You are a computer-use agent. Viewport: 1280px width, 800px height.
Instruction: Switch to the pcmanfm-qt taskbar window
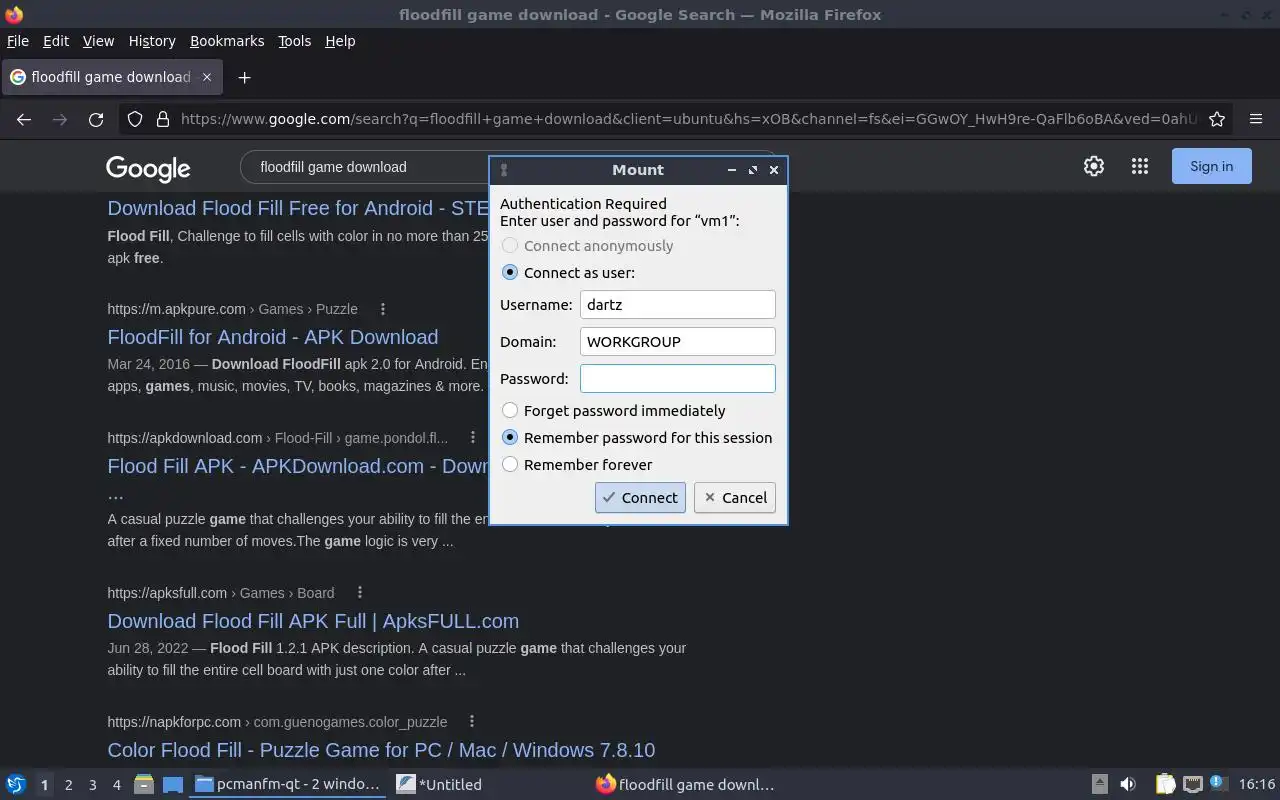(288, 784)
